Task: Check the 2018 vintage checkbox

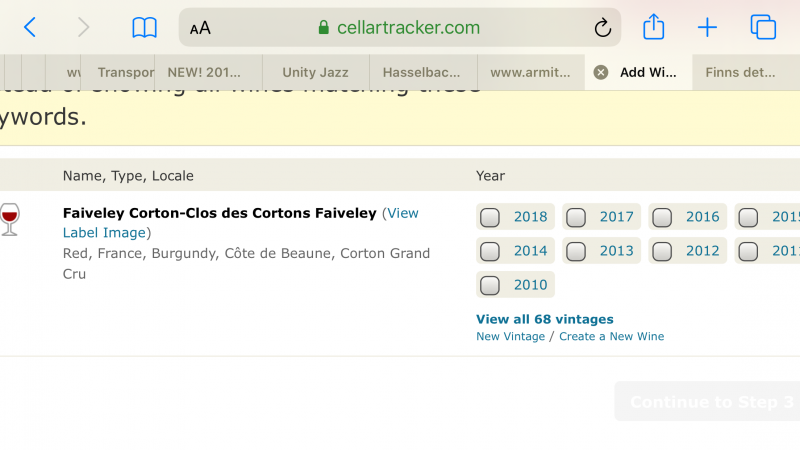Action: click(x=490, y=217)
